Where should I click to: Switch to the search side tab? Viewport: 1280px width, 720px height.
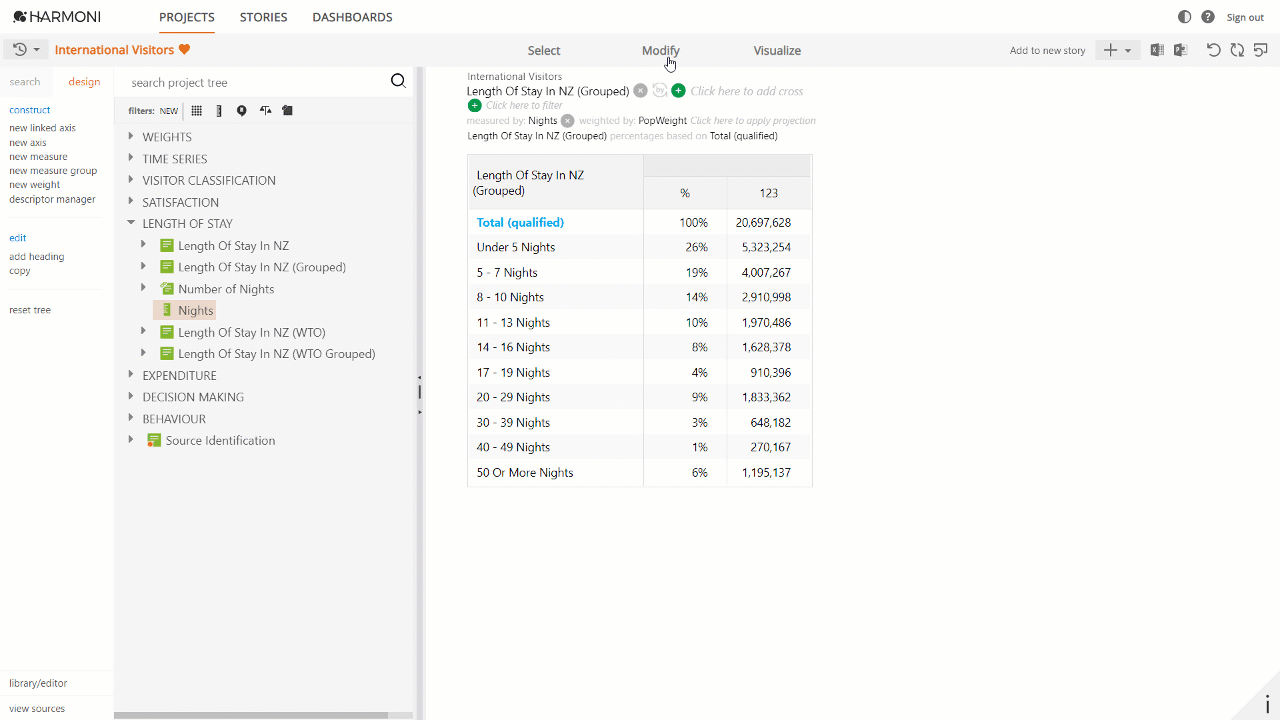coord(25,82)
